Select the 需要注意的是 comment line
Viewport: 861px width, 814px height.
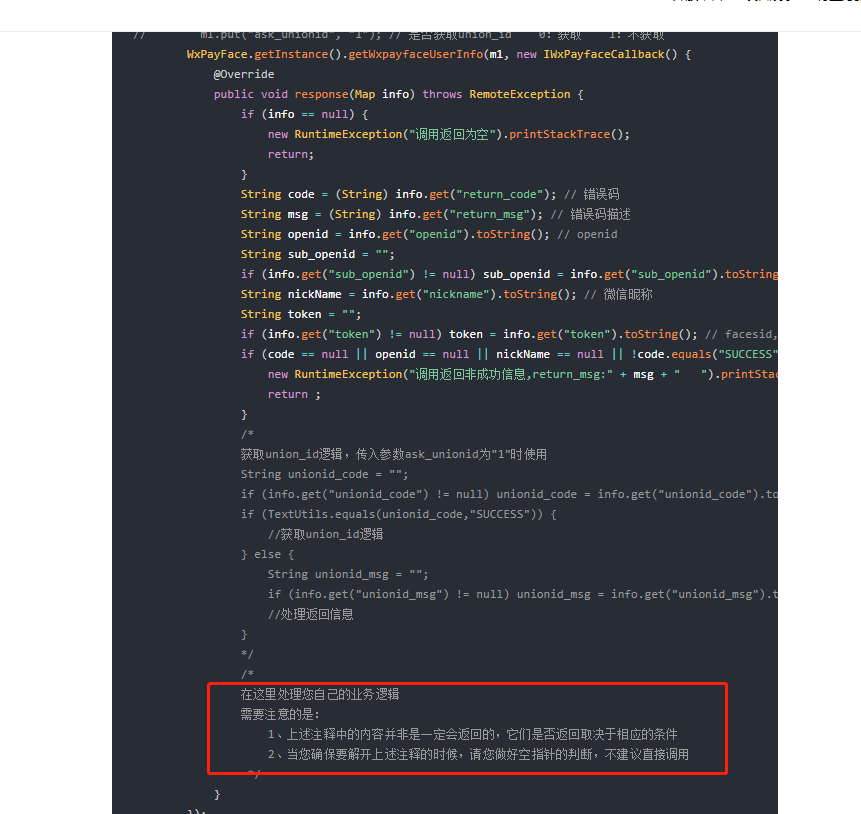[x=280, y=715]
